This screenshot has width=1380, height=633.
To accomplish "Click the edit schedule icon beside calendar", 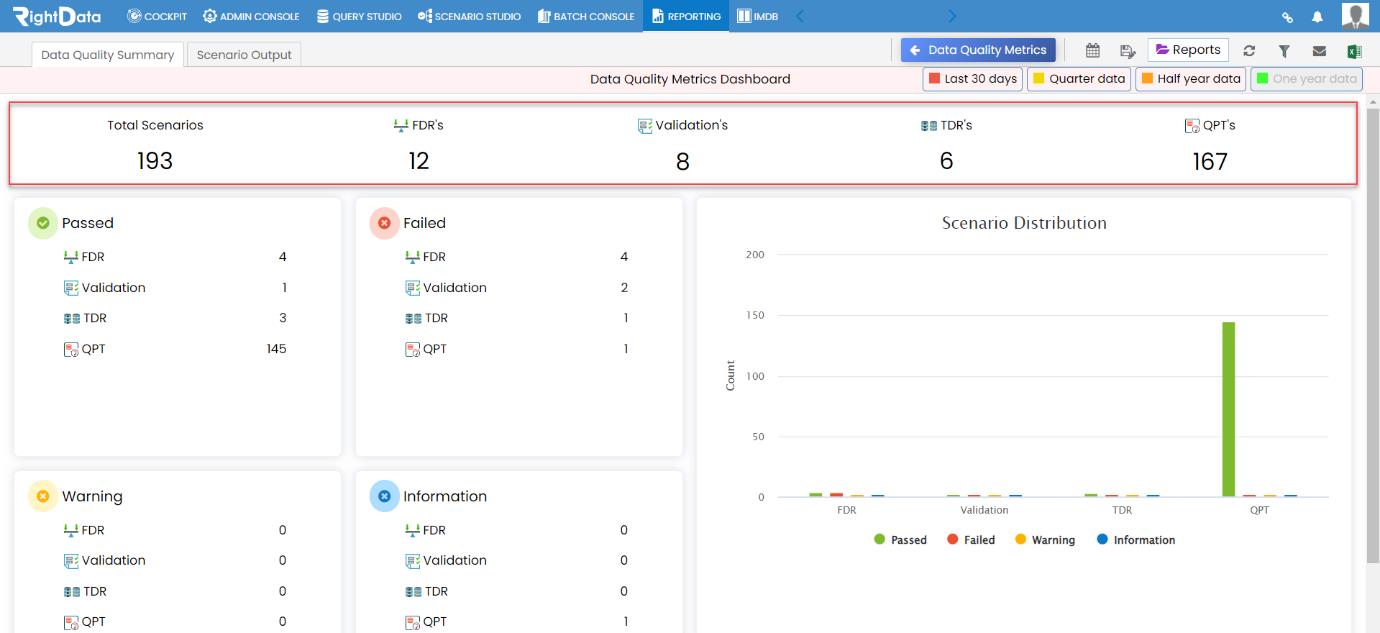I will [x=1128, y=51].
